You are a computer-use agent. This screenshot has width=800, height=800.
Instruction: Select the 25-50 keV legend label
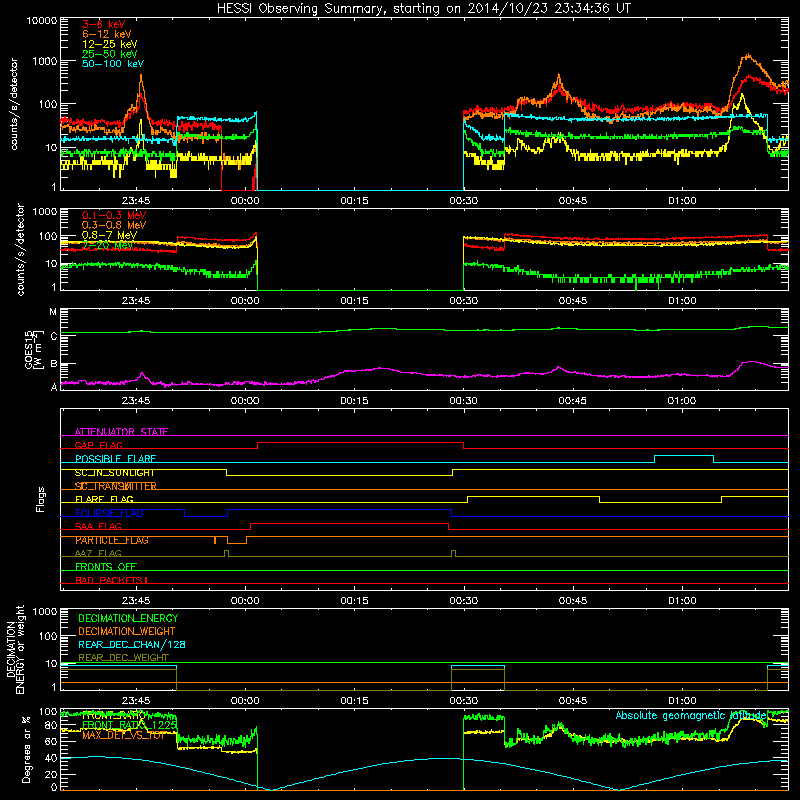pyautogui.click(x=110, y=54)
